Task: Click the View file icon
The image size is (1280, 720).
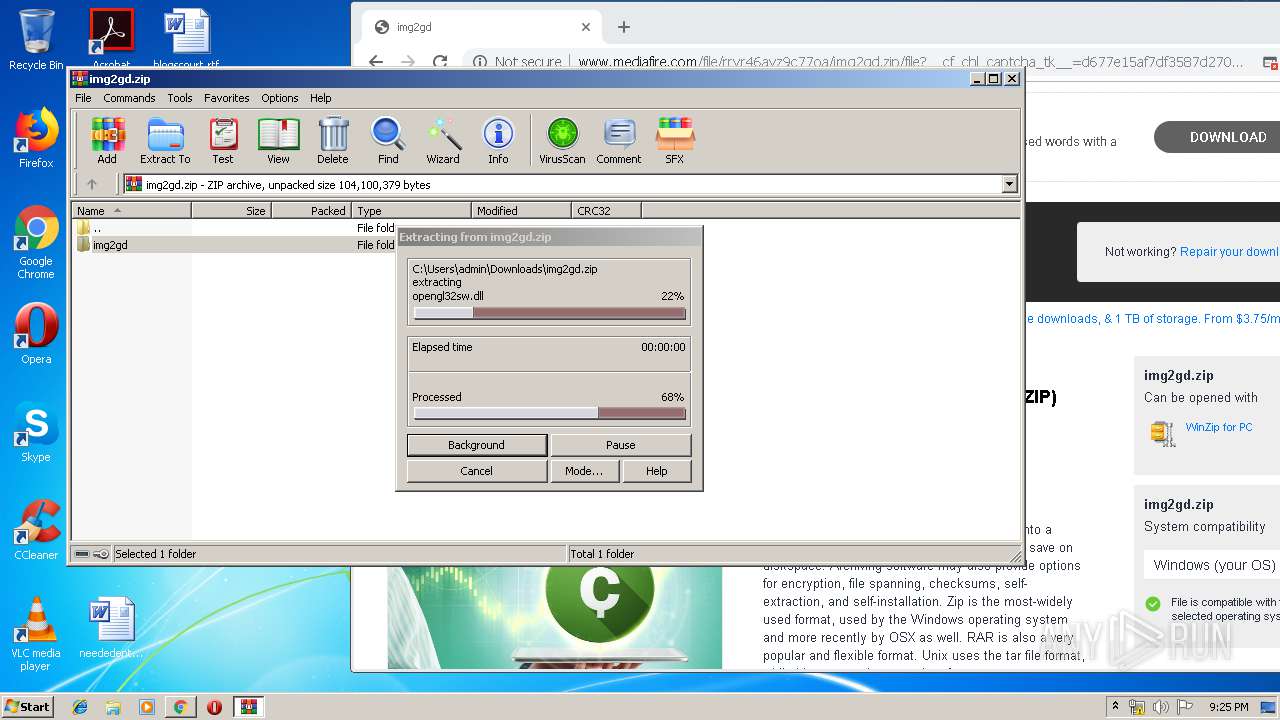Action: tap(278, 140)
